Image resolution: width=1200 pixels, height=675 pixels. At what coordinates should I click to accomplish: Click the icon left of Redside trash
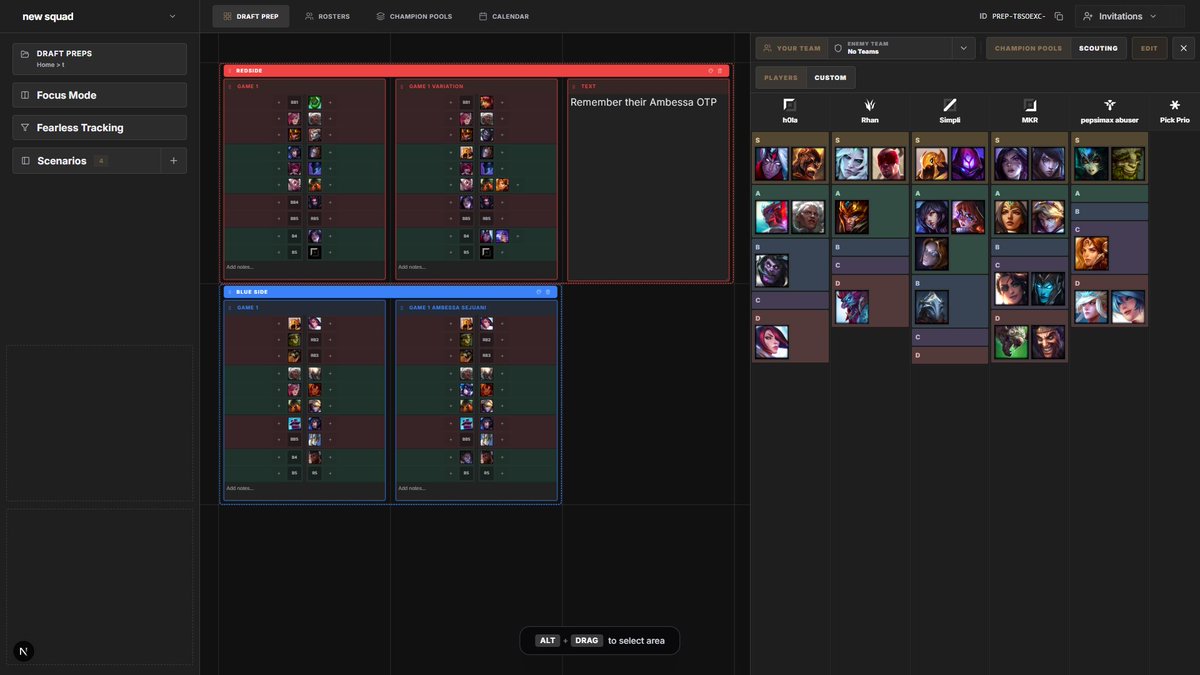[711, 71]
